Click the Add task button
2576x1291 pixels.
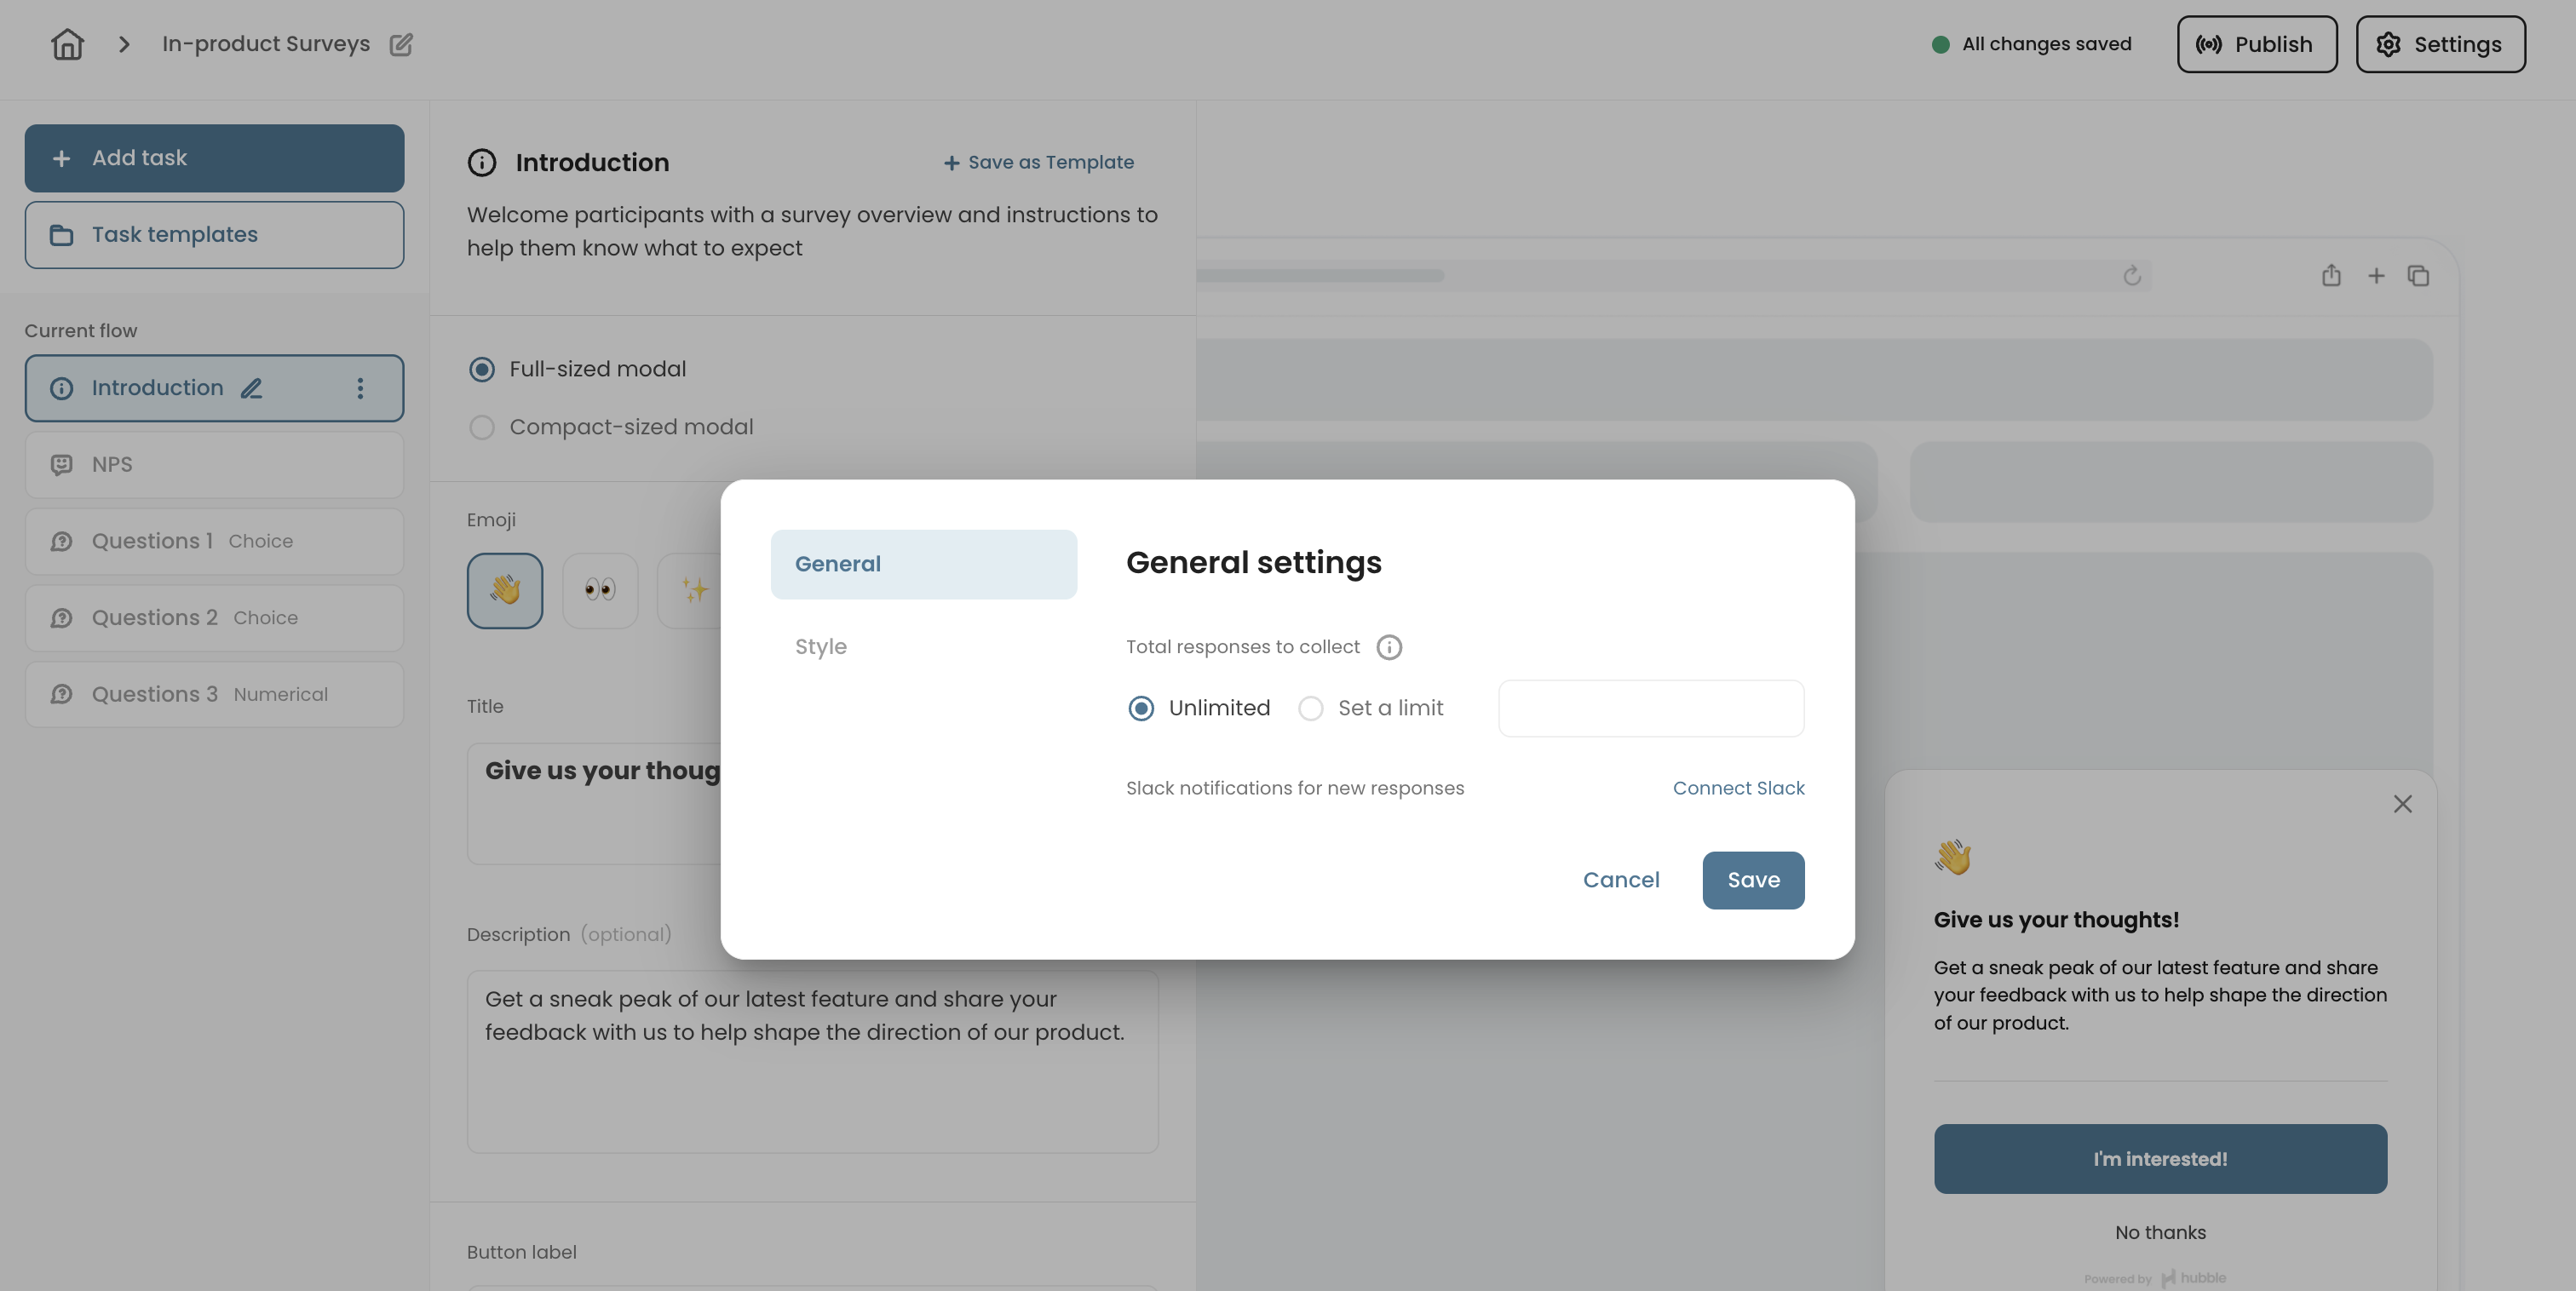pyautogui.click(x=214, y=158)
